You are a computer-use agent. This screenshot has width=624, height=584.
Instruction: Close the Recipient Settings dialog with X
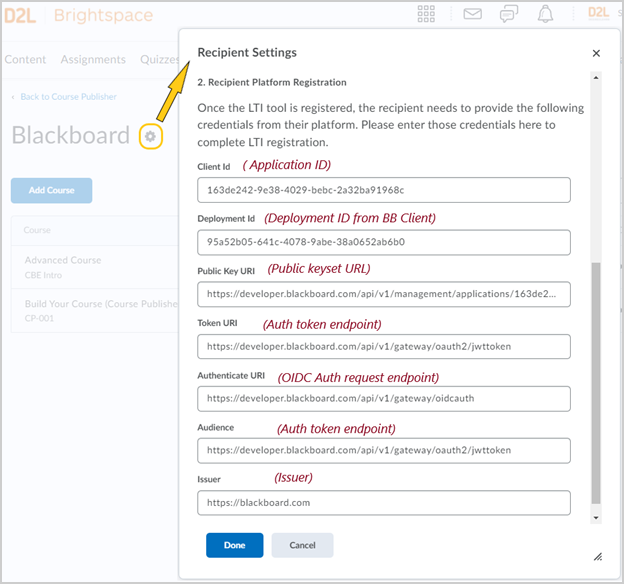coord(596,53)
